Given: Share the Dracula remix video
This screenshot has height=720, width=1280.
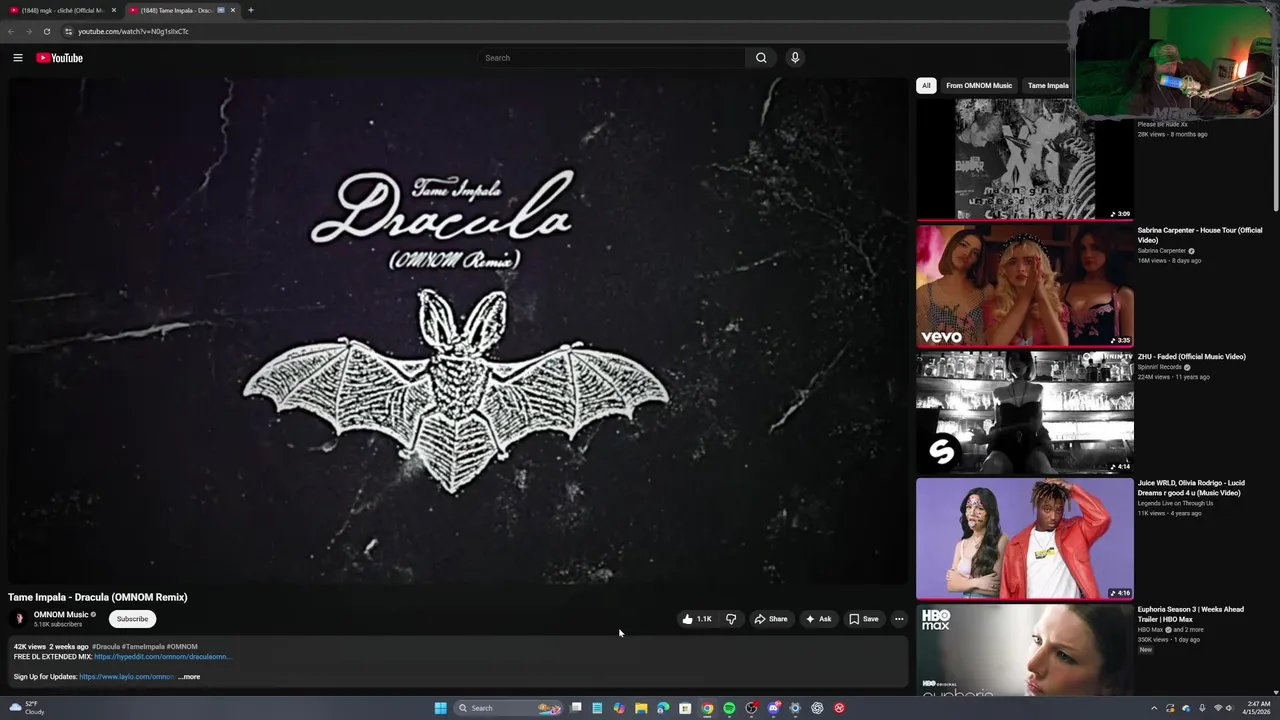Looking at the screenshot, I should click(771, 619).
